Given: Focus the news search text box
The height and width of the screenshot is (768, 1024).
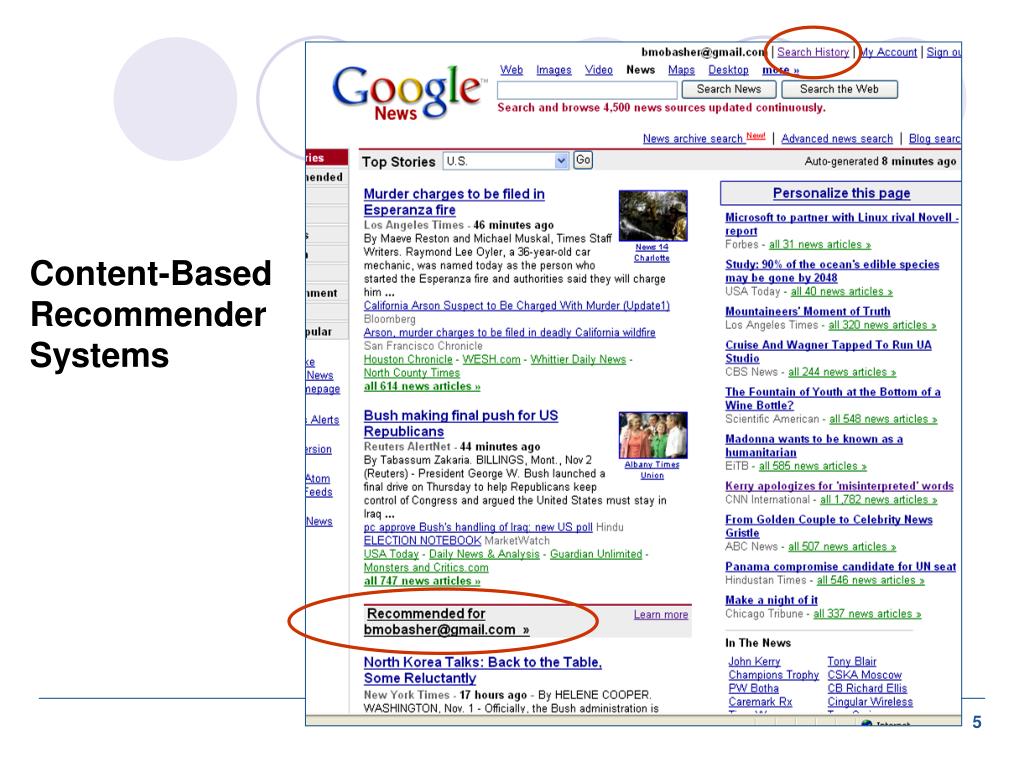Looking at the screenshot, I should pyautogui.click(x=587, y=90).
